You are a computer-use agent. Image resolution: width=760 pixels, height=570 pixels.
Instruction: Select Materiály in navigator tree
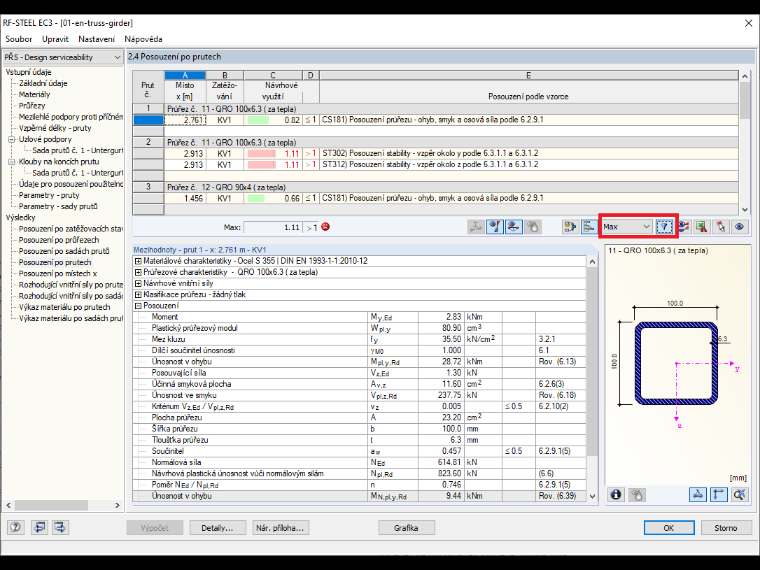(x=34, y=95)
